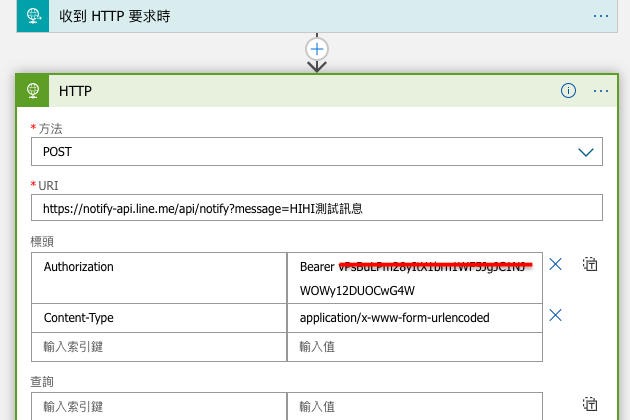Switch queries to text mode

pos(590,404)
